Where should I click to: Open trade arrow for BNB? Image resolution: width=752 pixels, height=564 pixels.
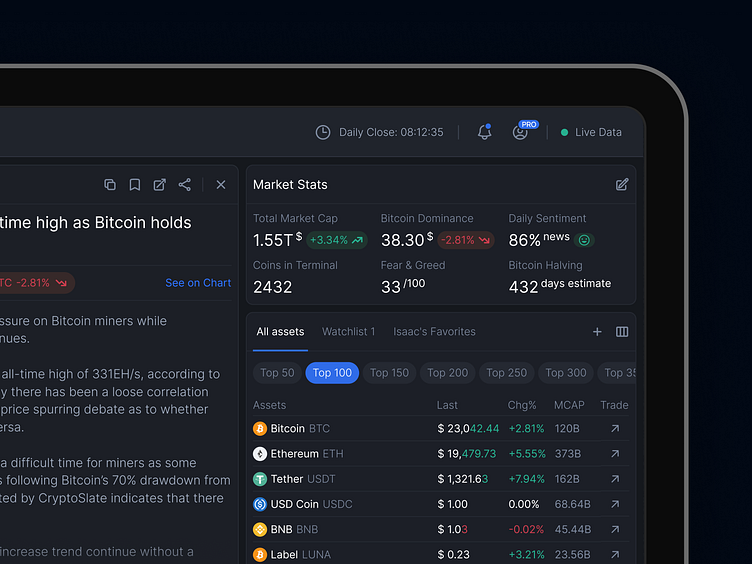[x=615, y=529]
